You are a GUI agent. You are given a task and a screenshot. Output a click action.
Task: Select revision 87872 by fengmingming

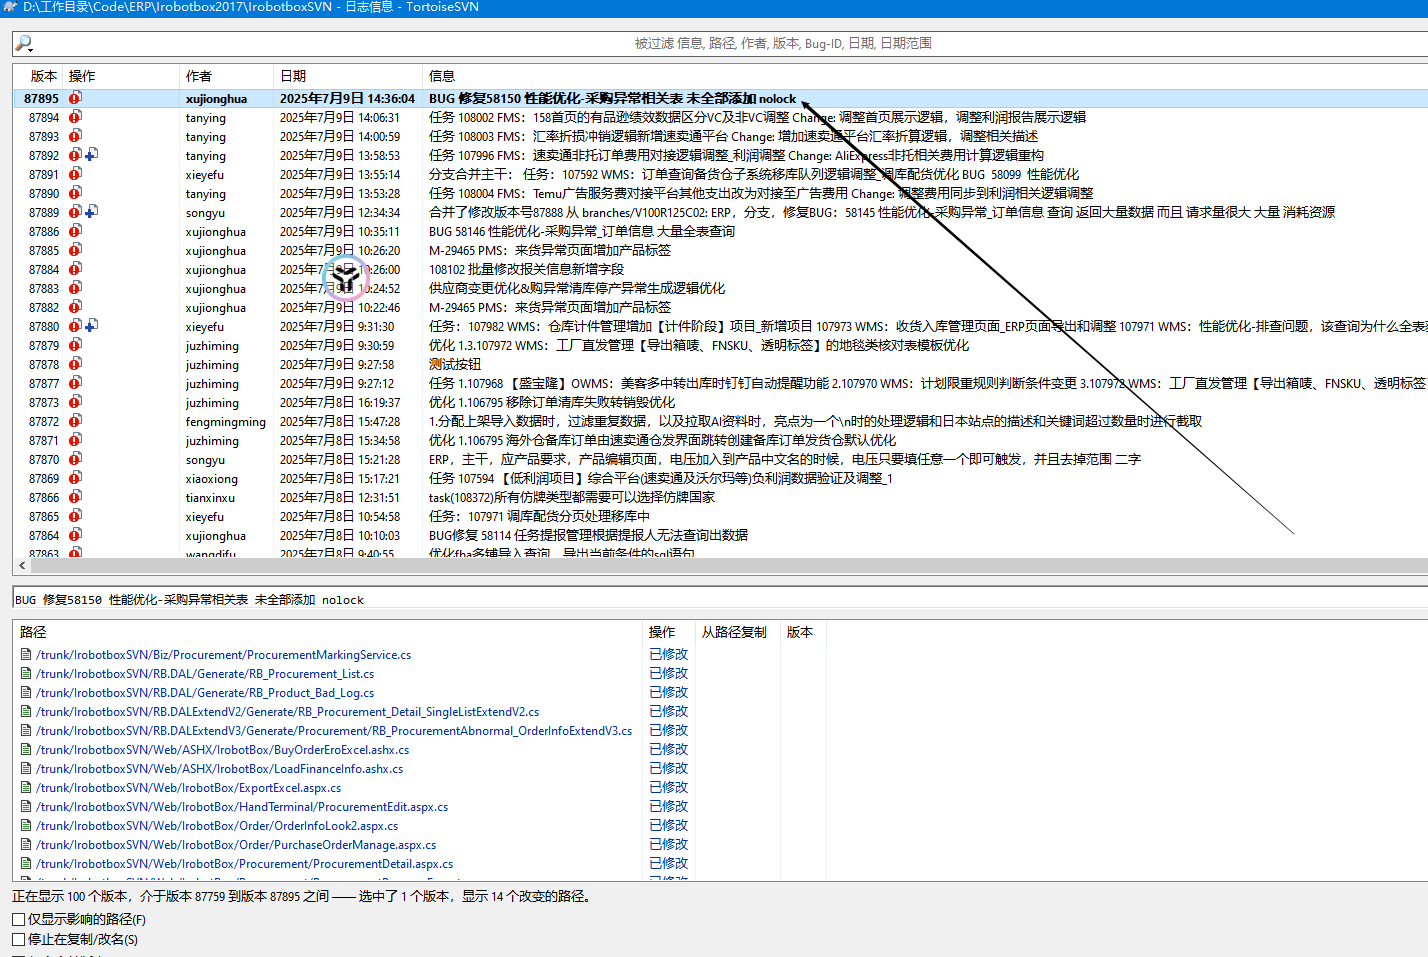point(720,421)
